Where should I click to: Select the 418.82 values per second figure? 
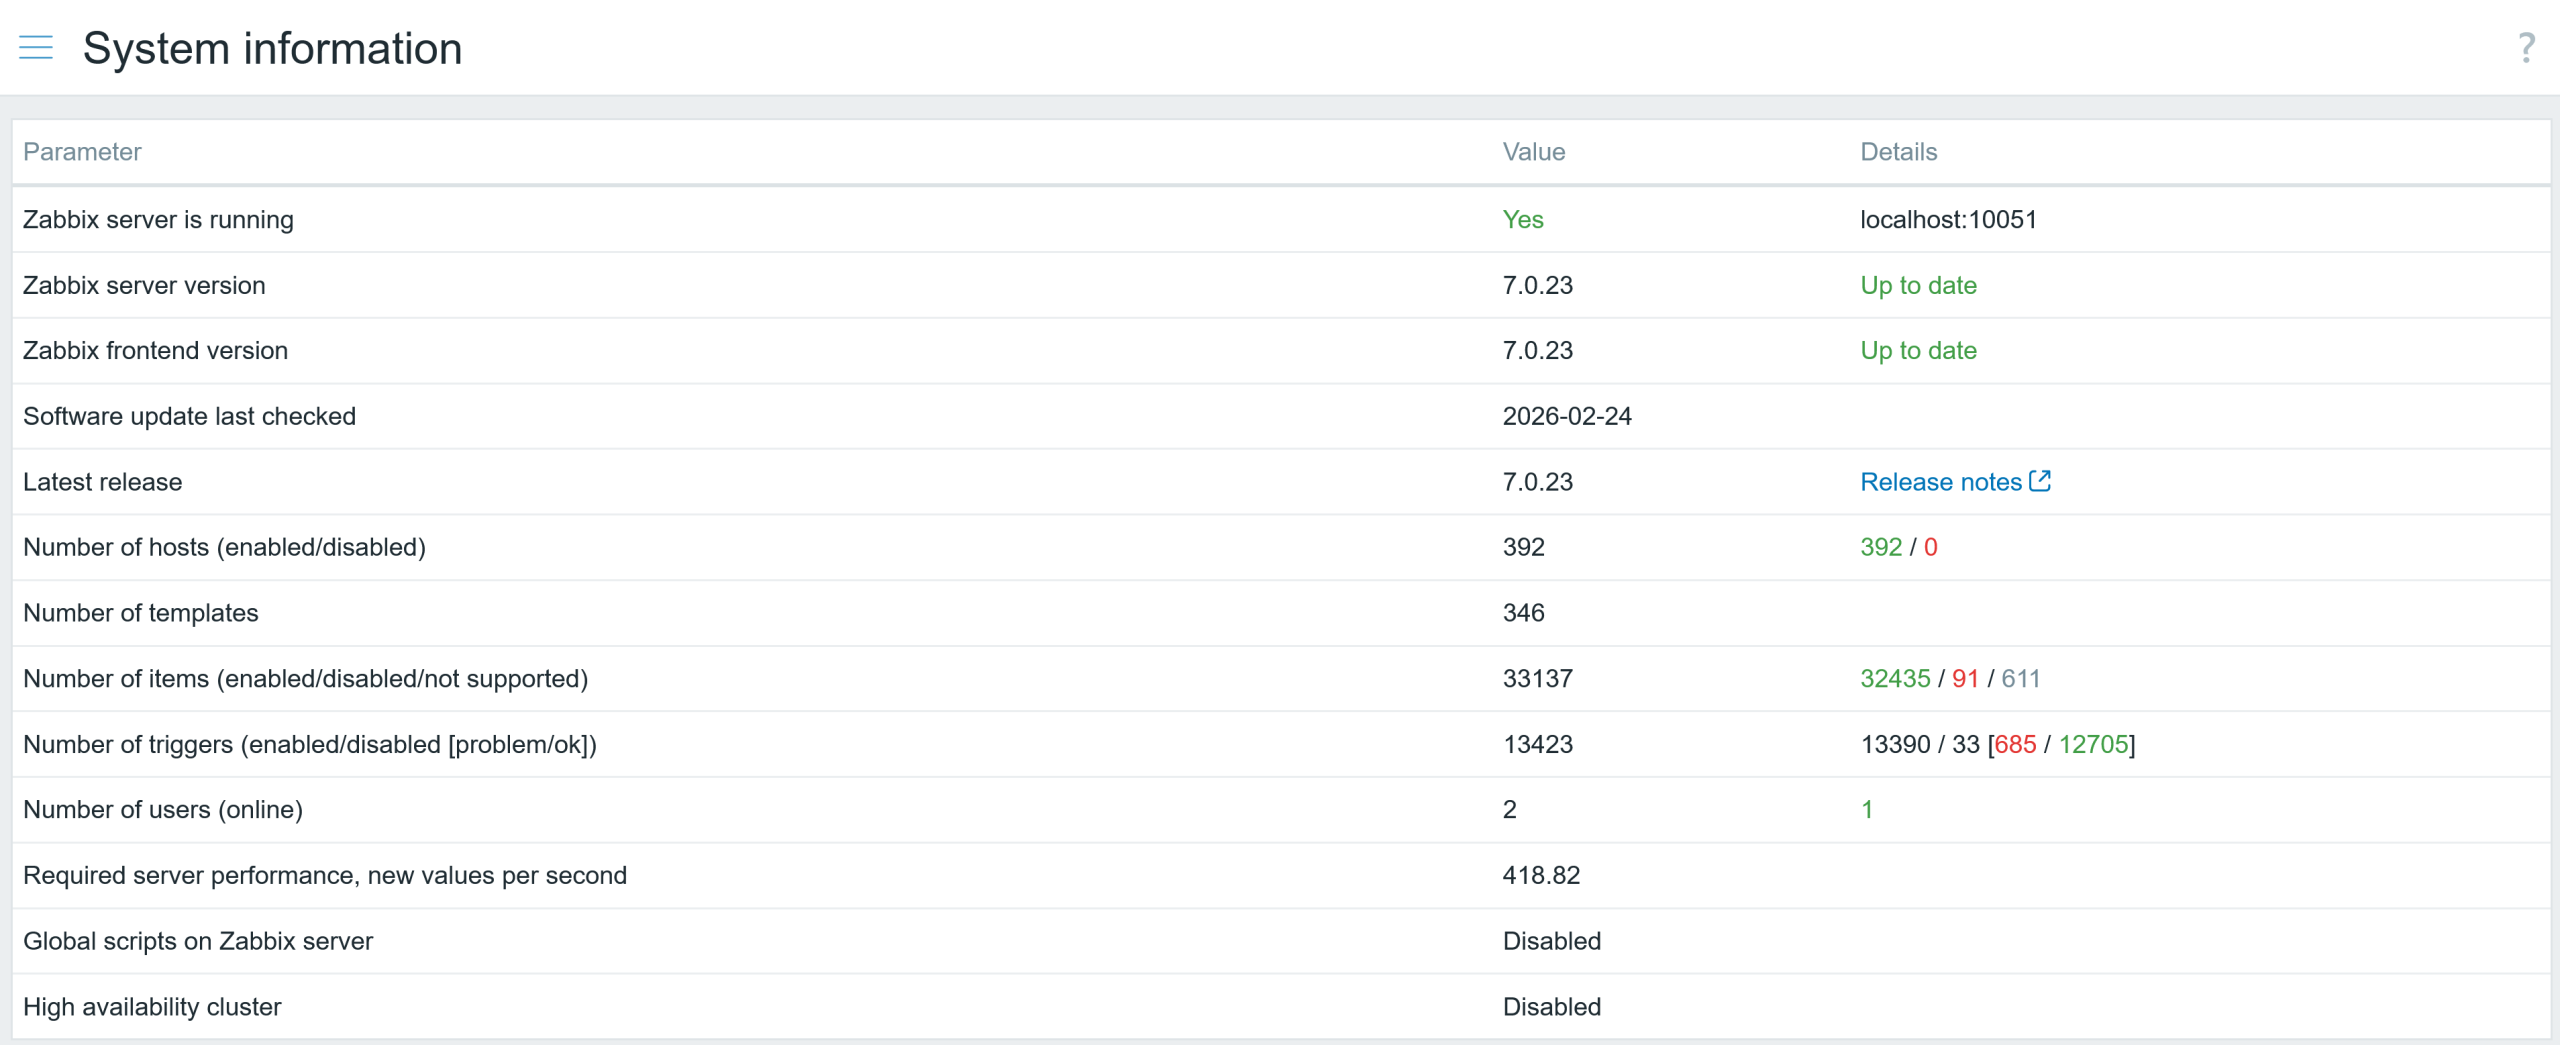(1541, 876)
